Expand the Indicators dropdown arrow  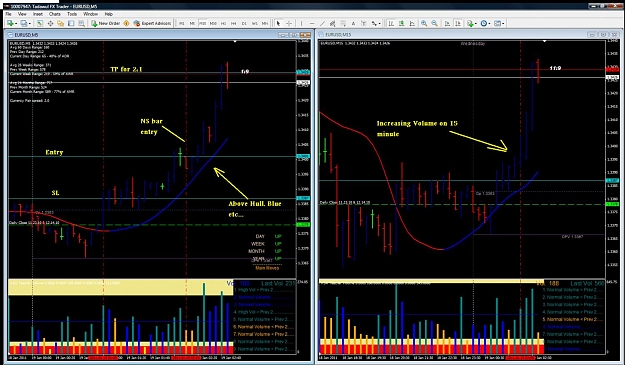[x=476, y=24]
